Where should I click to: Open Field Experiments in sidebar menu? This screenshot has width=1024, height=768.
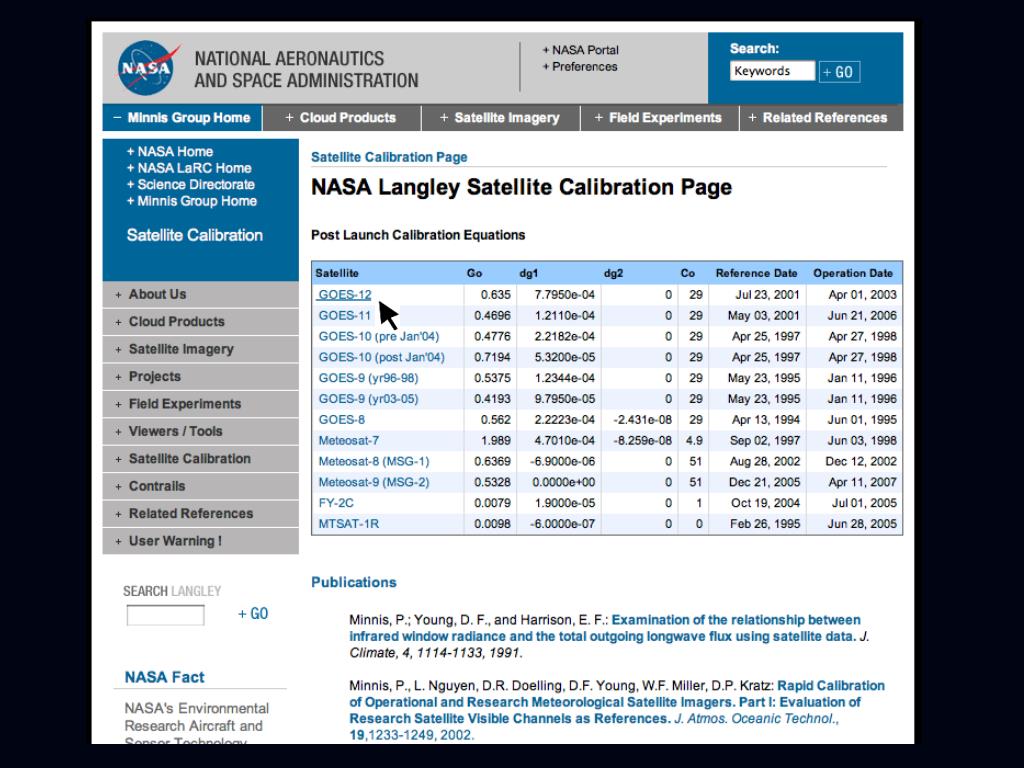click(x=200, y=404)
